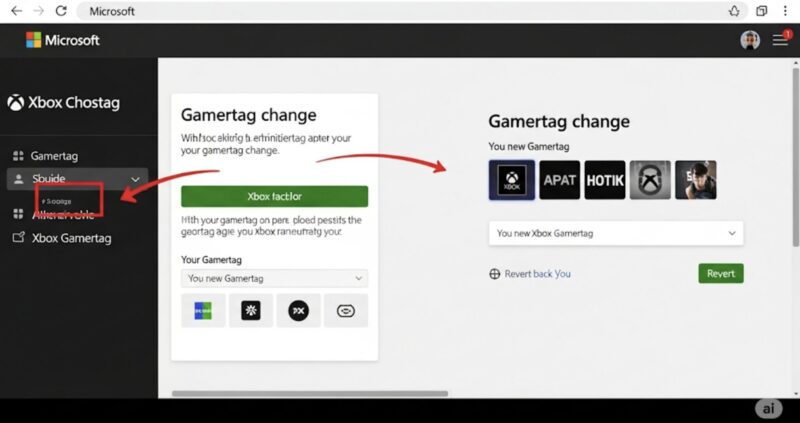This screenshot has height=423, width=800.
Task: Click the person icon in Sbuide row
Action: point(19,179)
